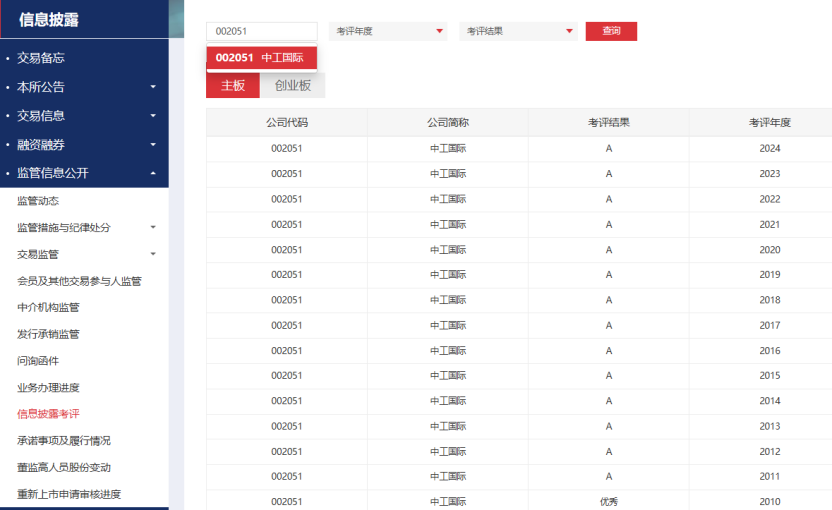
Task: Go to 中介机构监管 page
Action: pos(48,307)
